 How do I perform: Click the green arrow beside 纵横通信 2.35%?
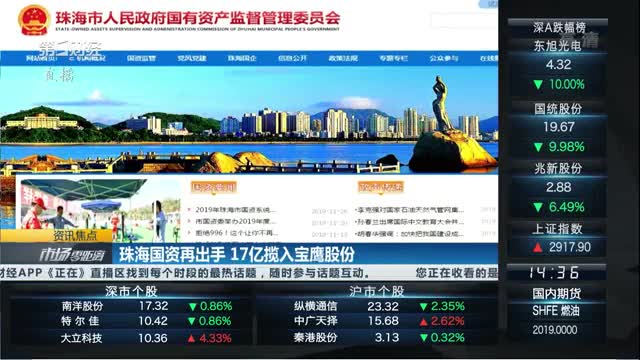(x=424, y=306)
